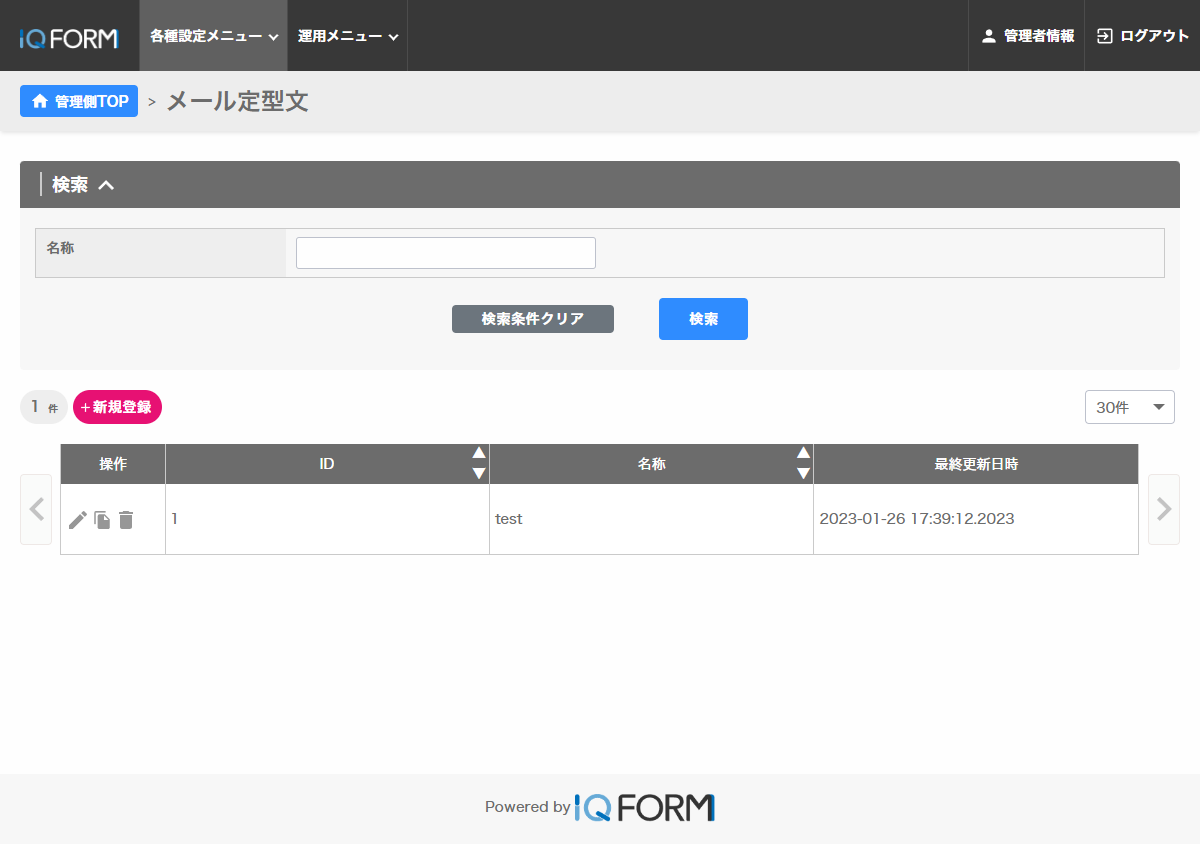
Task: Click ログアウト to sign out
Action: (1143, 36)
